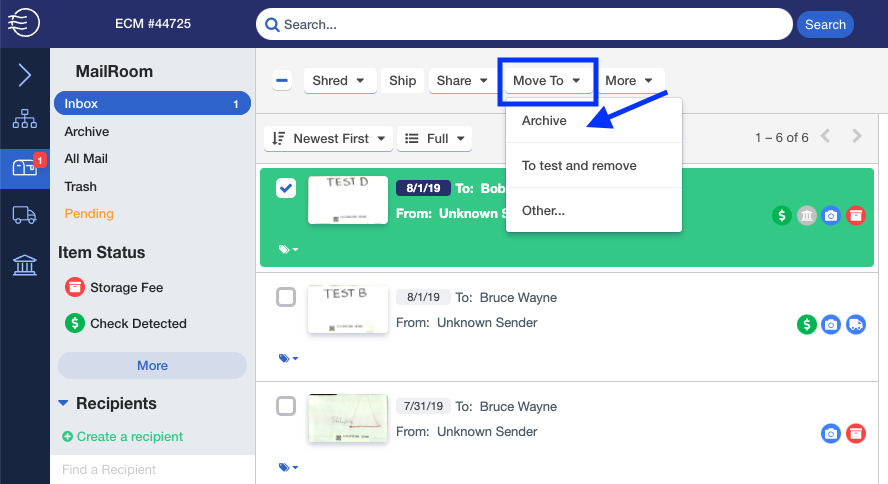This screenshot has width=888, height=484.
Task: Click the Find a Recipient field
Action: (x=152, y=470)
